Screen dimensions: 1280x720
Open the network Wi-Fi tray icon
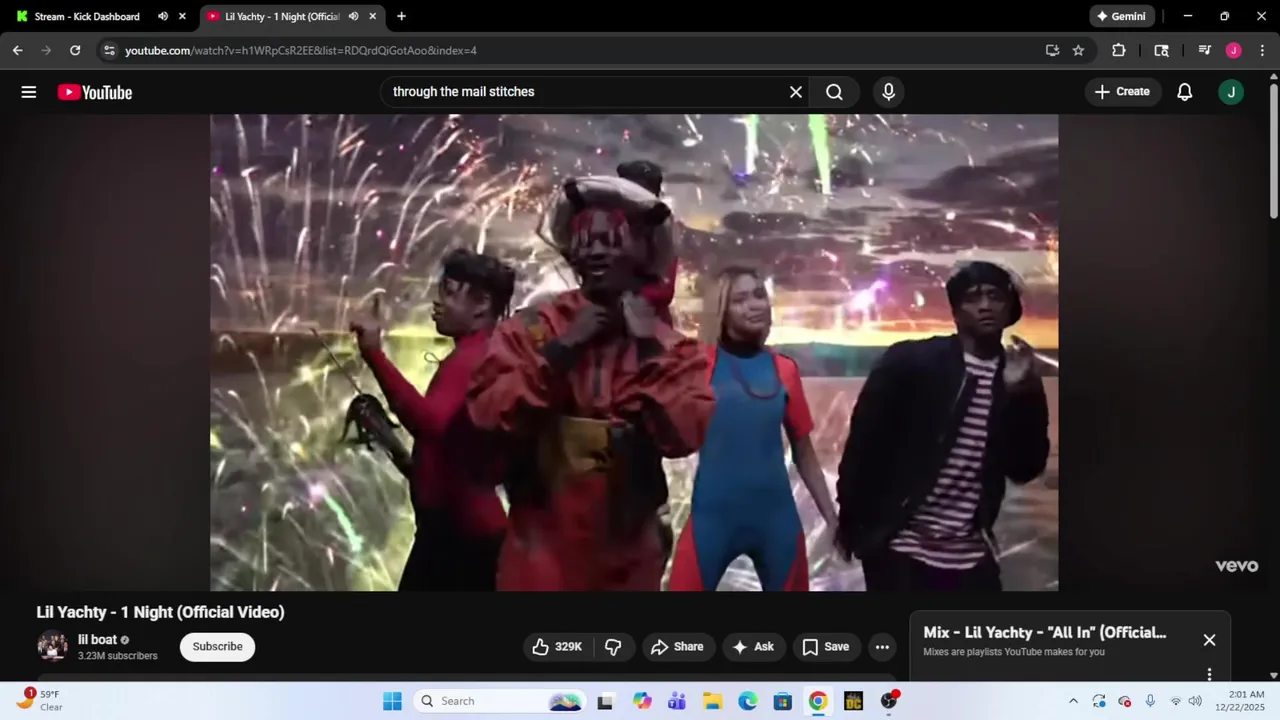1176,701
